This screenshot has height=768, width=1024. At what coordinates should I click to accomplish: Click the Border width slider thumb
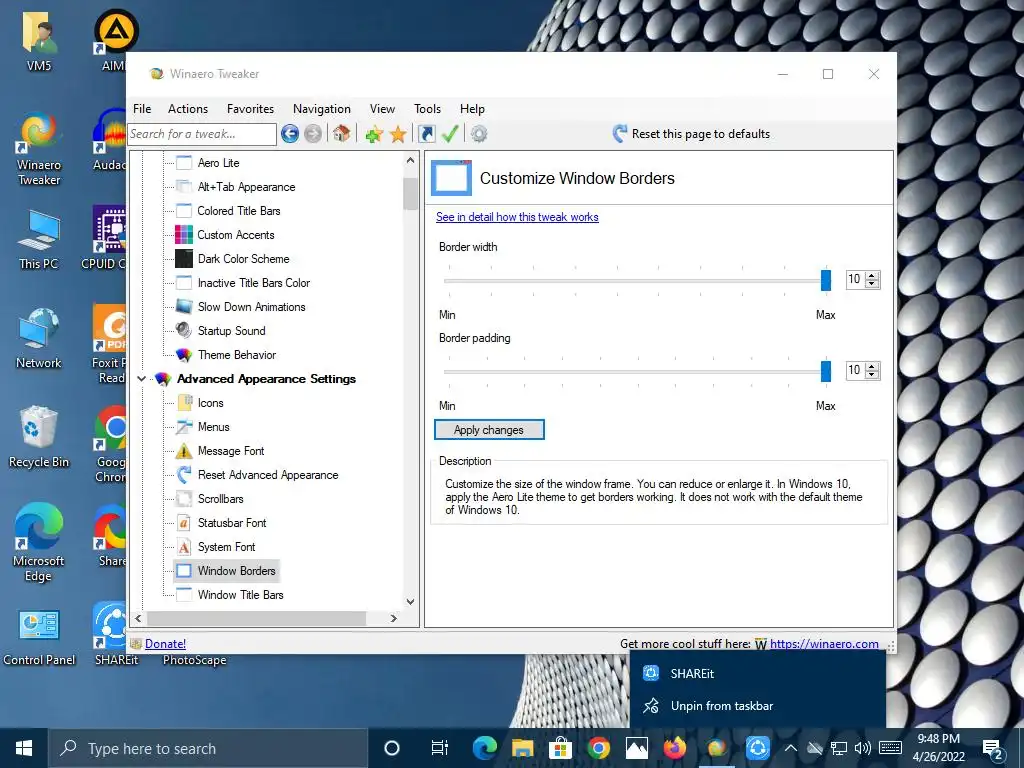coord(825,280)
